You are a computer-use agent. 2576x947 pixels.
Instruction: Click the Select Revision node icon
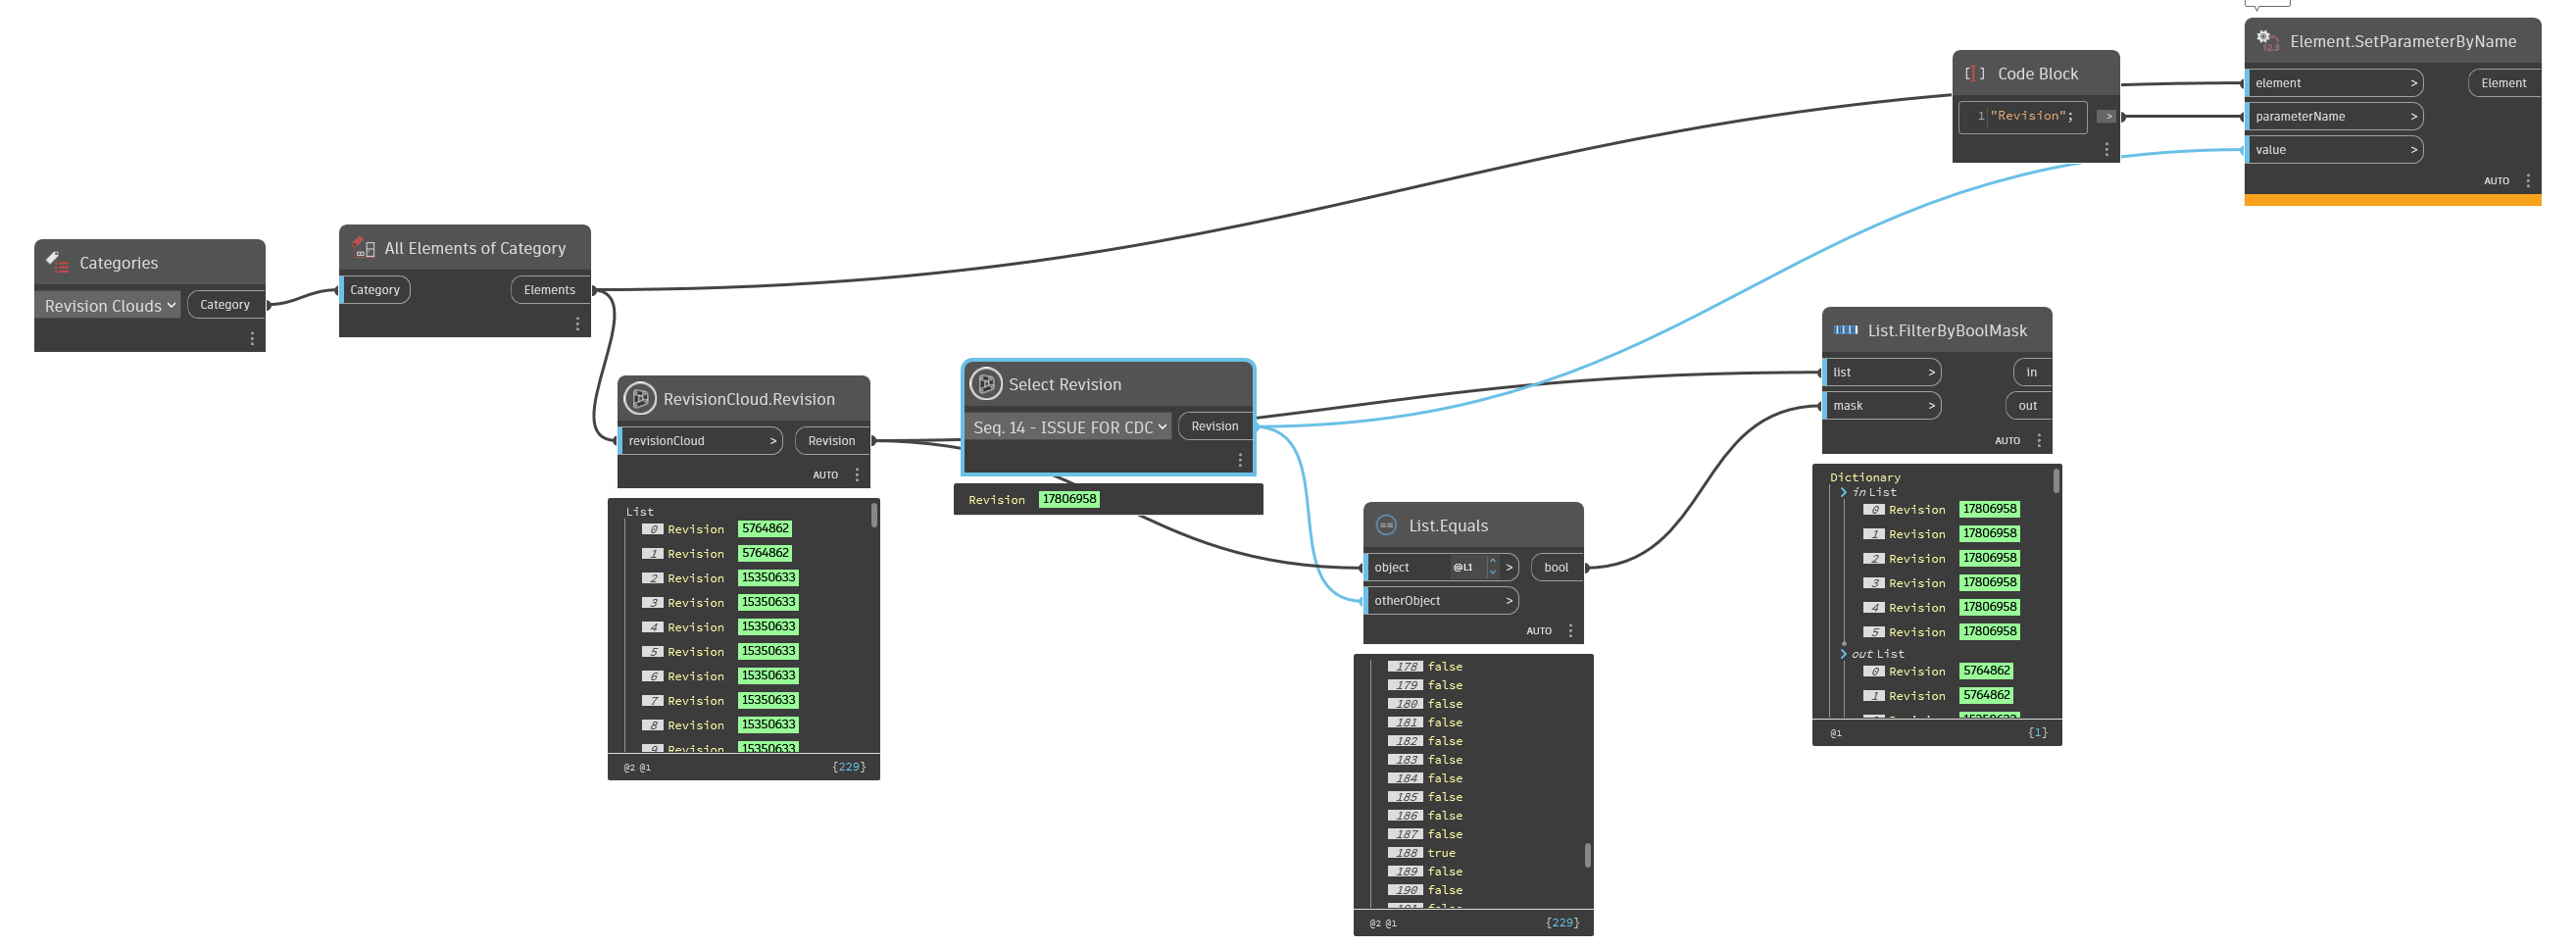coord(986,383)
